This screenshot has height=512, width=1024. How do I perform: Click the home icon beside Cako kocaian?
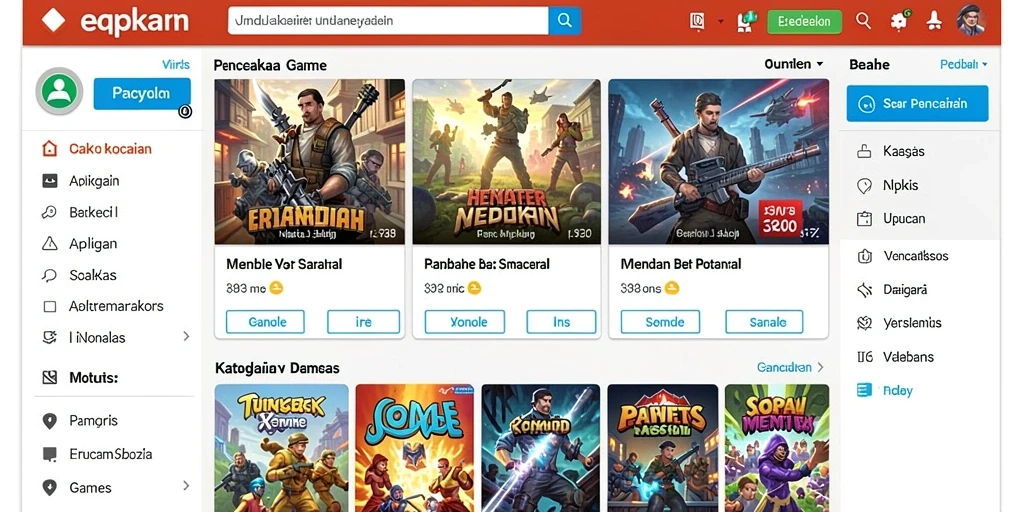50,149
